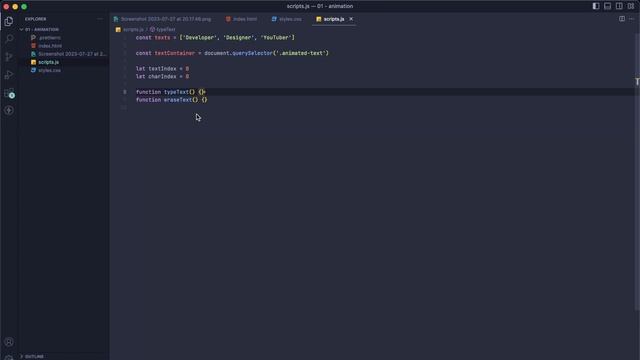Click the scripts.js window title text
The height and width of the screenshot is (360, 640).
(320, 6)
